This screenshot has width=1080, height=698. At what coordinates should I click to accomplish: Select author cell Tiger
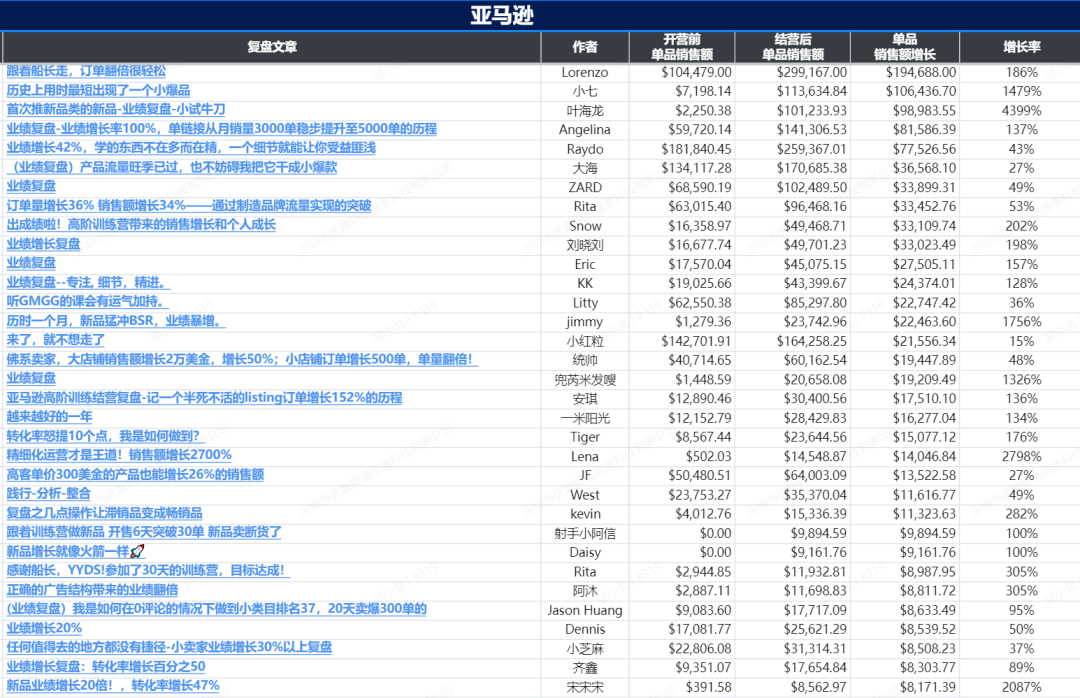pos(585,437)
